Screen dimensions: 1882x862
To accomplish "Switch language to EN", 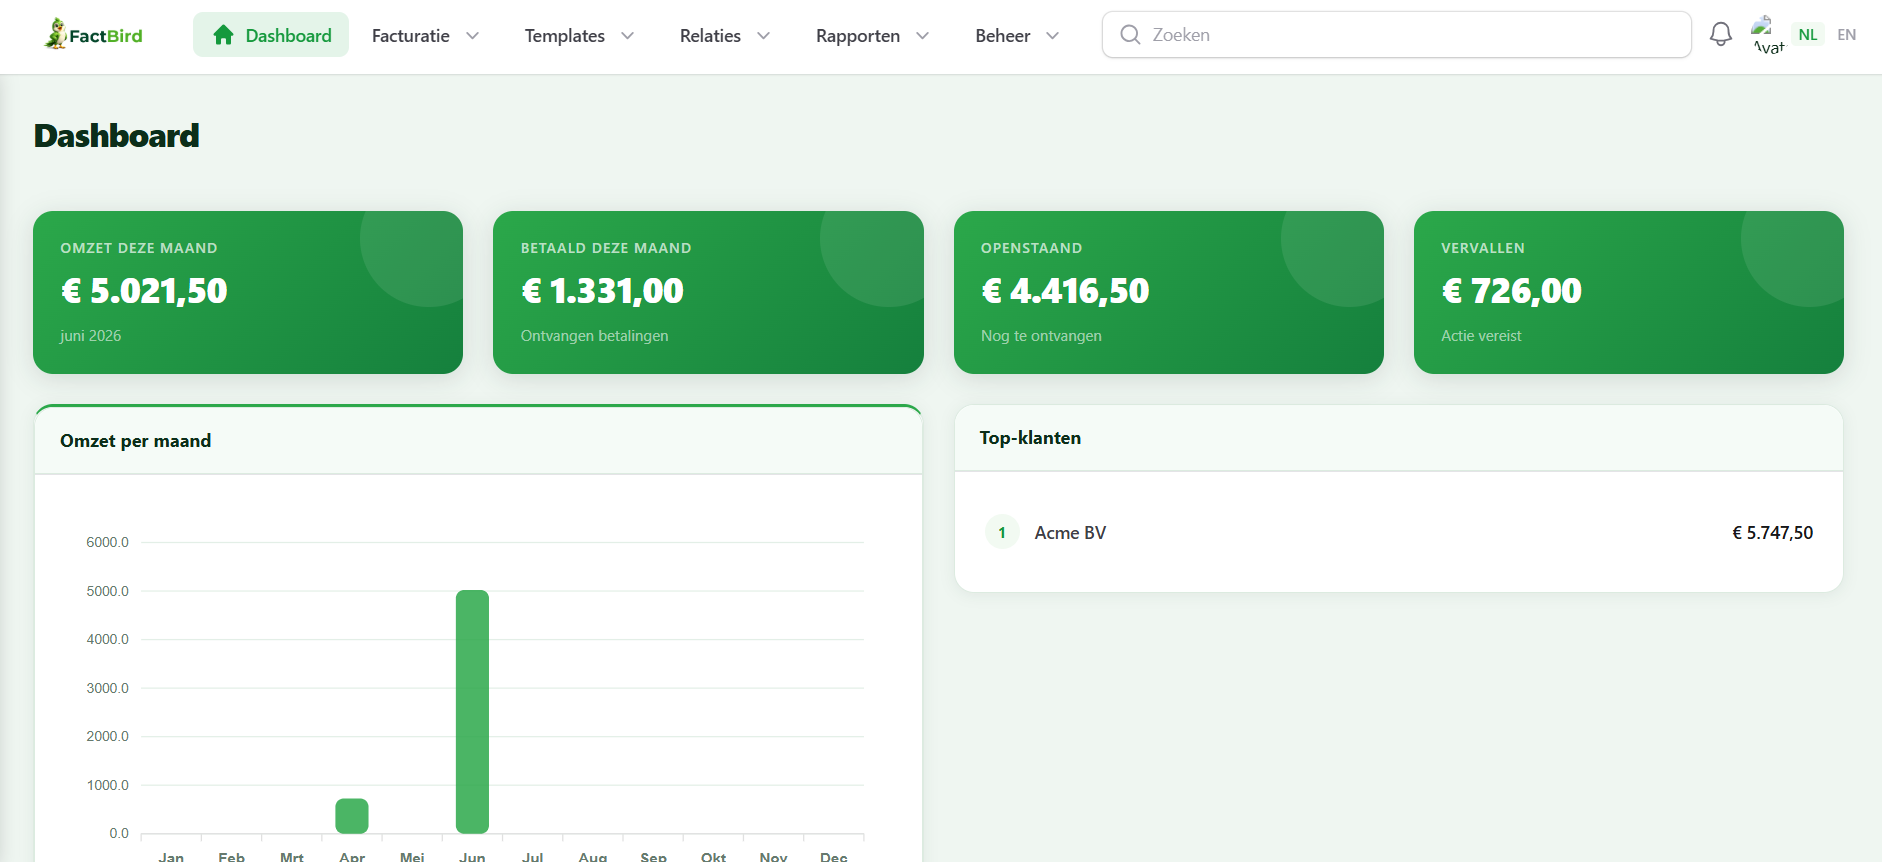I will 1847,34.
